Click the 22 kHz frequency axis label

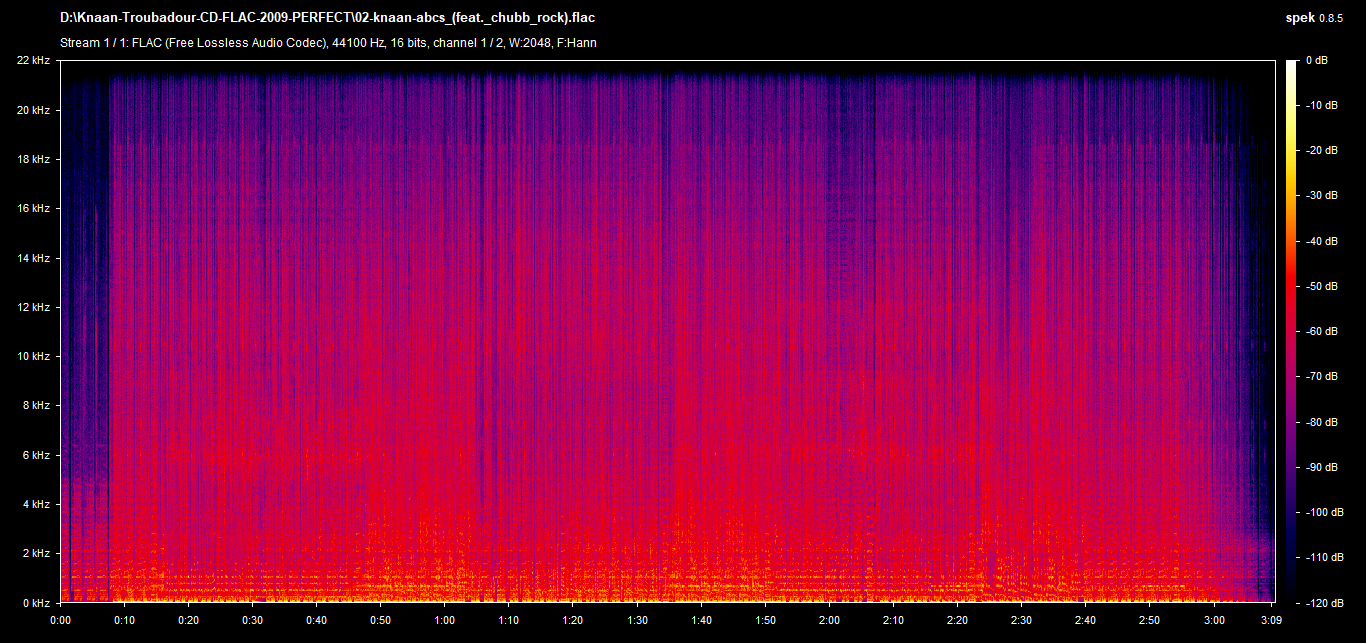[33, 61]
